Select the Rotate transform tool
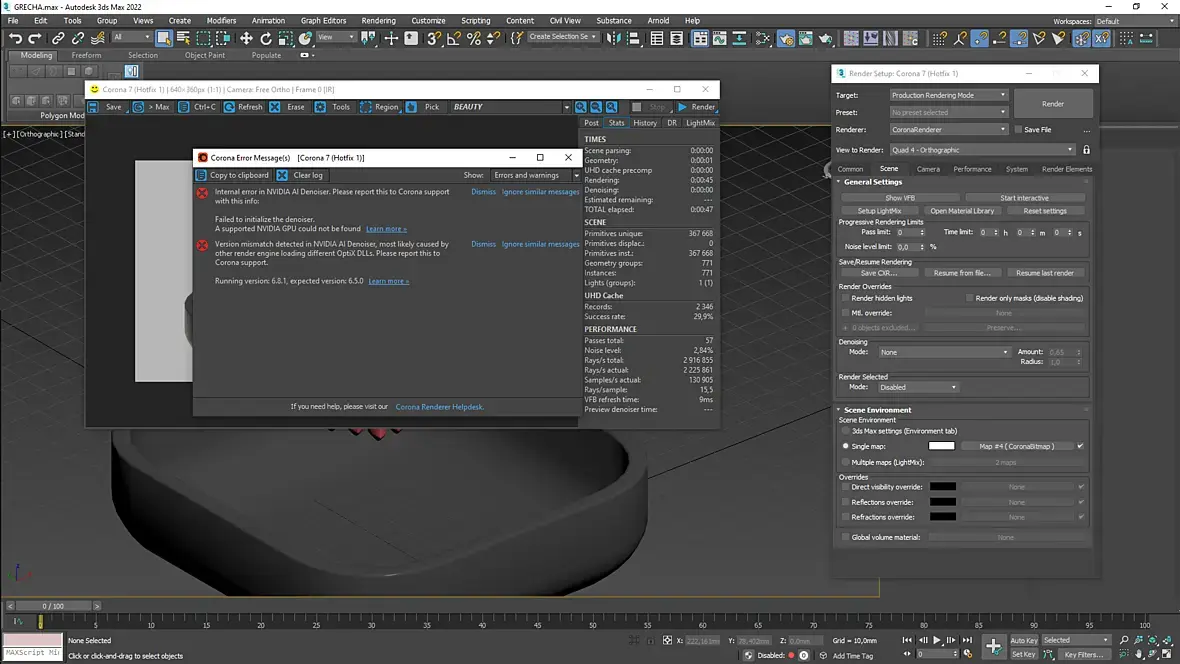Viewport: 1180px width, 664px height. click(266, 38)
